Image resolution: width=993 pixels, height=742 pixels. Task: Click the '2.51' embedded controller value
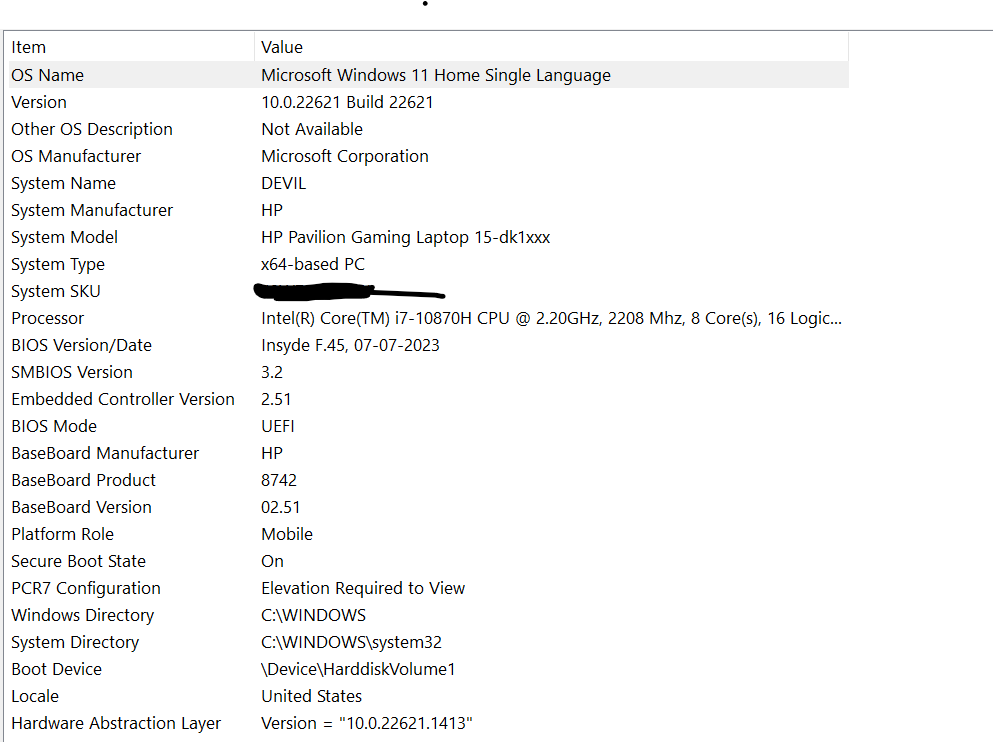[x=276, y=399]
